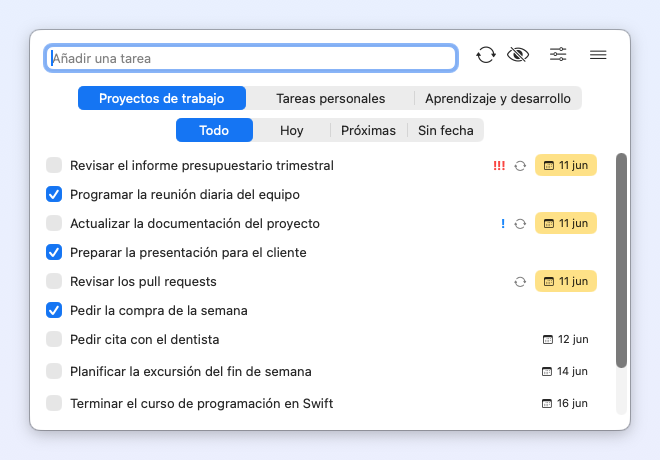This screenshot has width=660, height=460.
Task: Select 'Terminar el curso de programación en Swift' text
Action: tap(202, 404)
